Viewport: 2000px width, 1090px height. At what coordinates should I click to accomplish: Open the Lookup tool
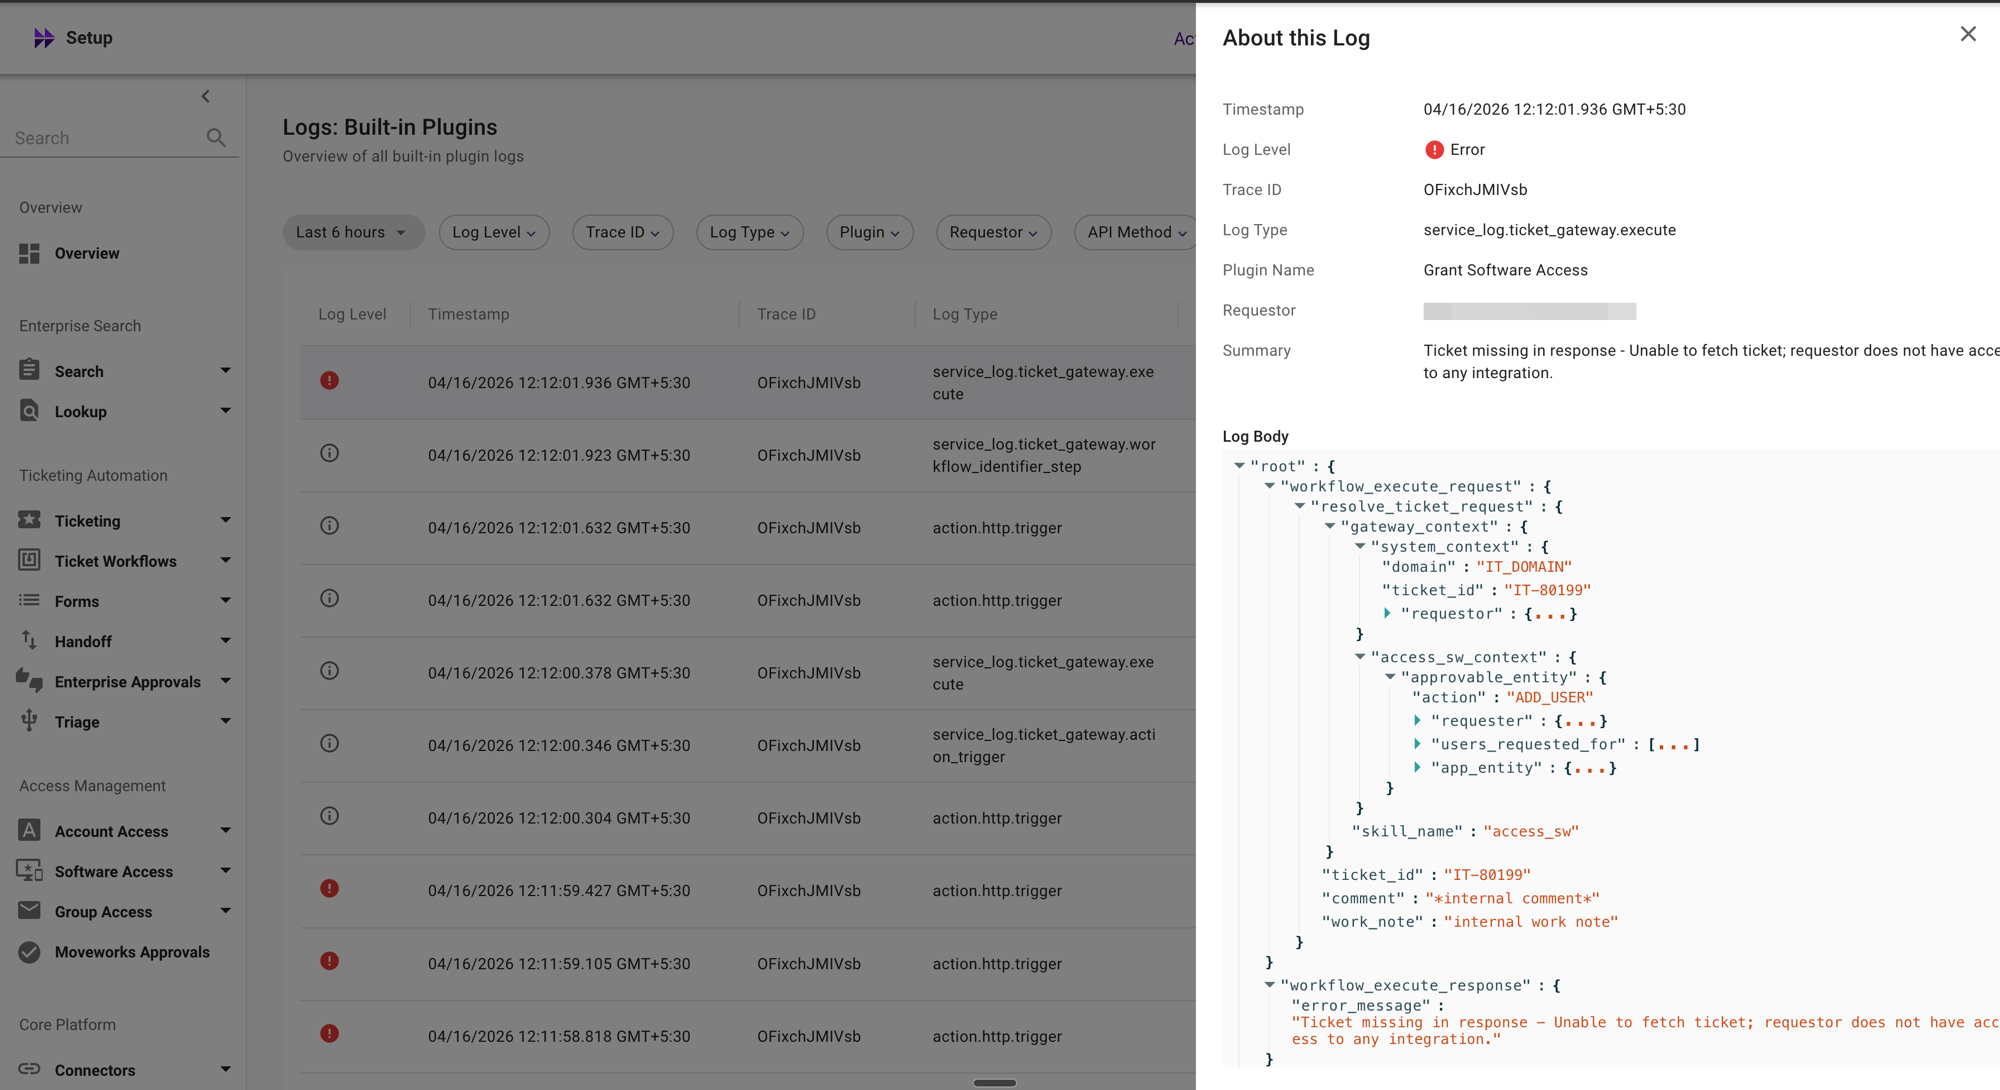coord(31,411)
